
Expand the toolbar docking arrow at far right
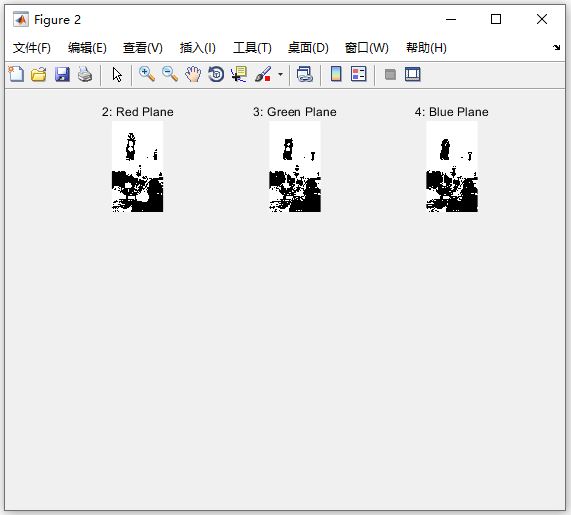tap(556, 47)
